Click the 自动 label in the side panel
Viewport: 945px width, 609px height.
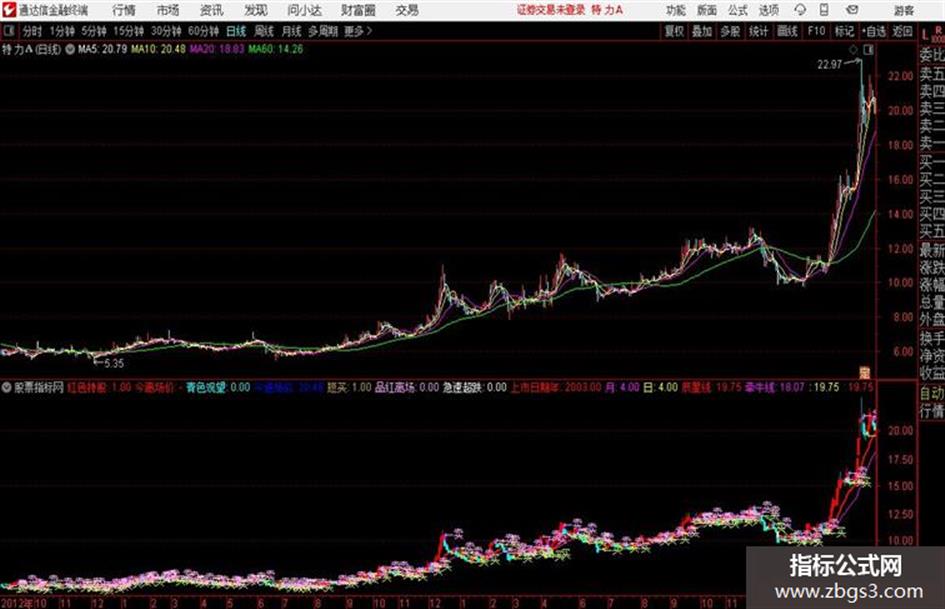pyautogui.click(x=932, y=393)
